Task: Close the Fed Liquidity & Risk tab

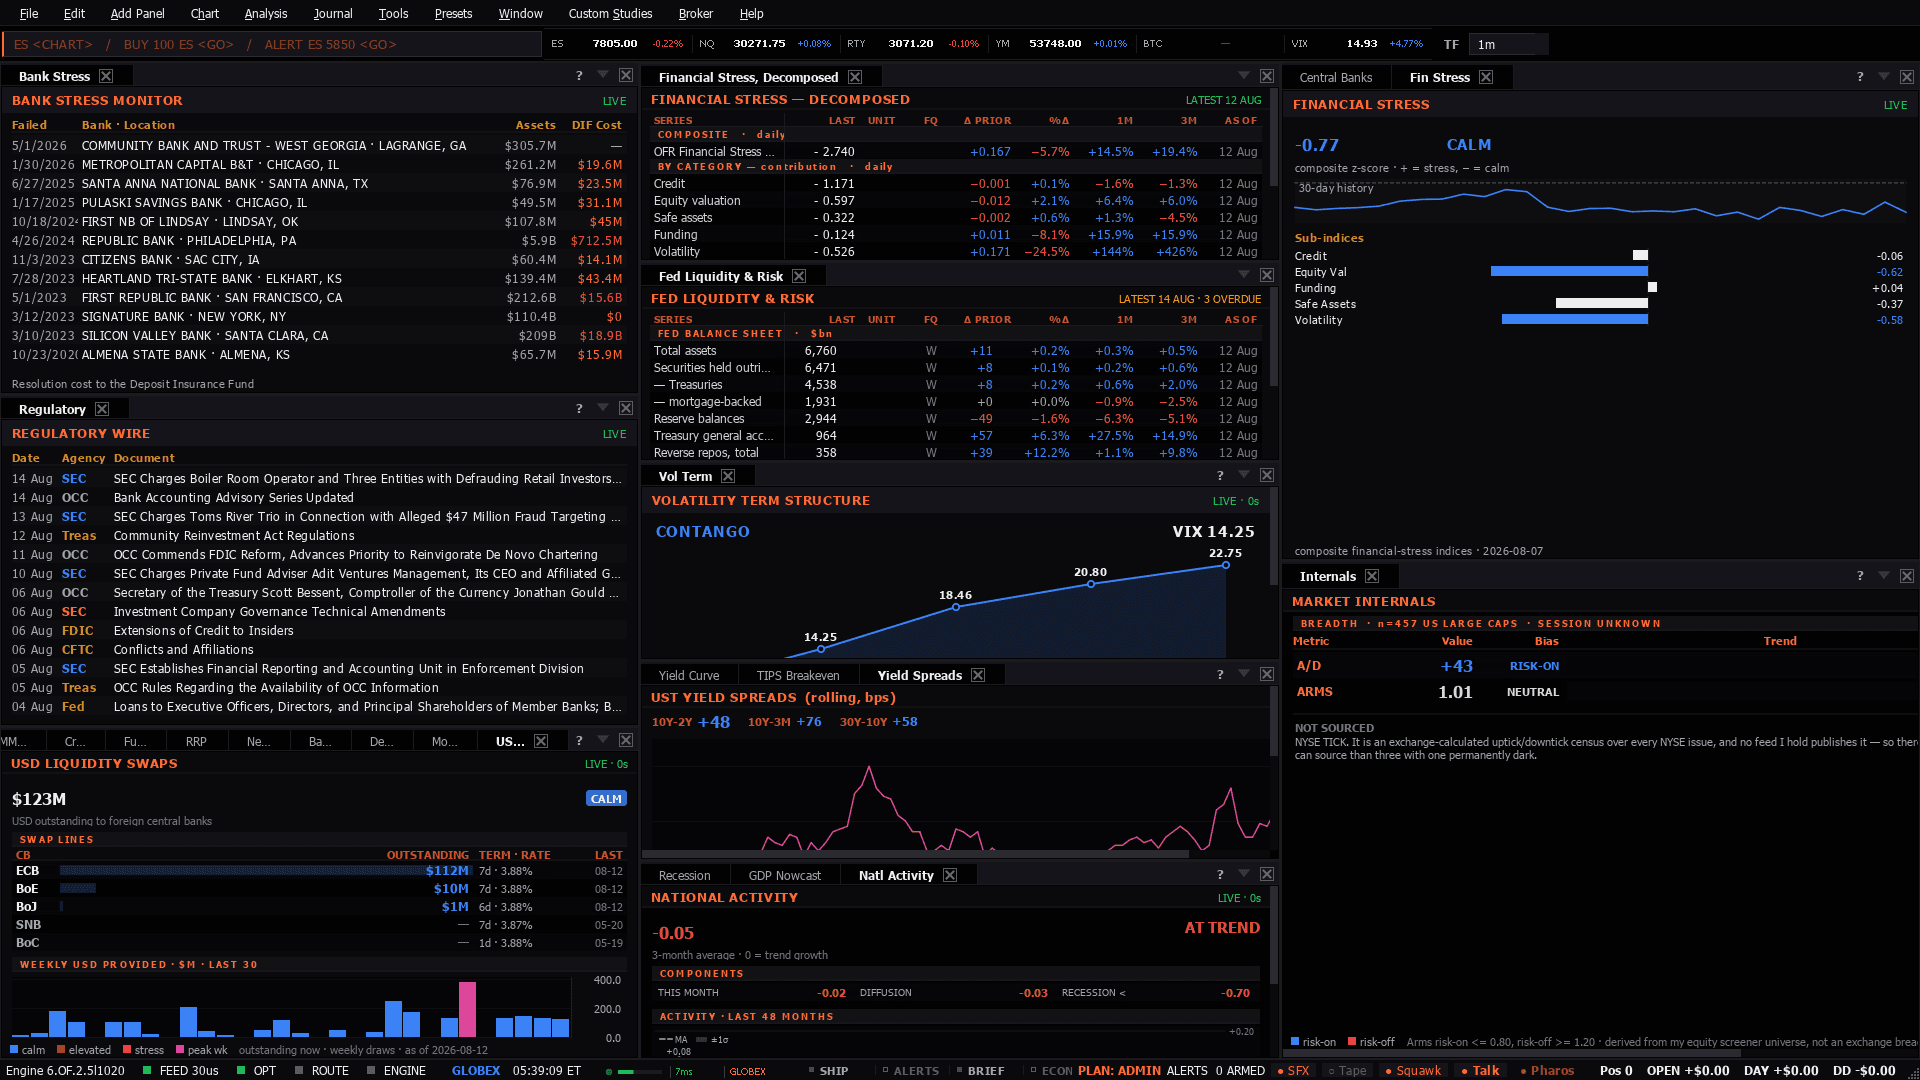Action: tap(799, 276)
